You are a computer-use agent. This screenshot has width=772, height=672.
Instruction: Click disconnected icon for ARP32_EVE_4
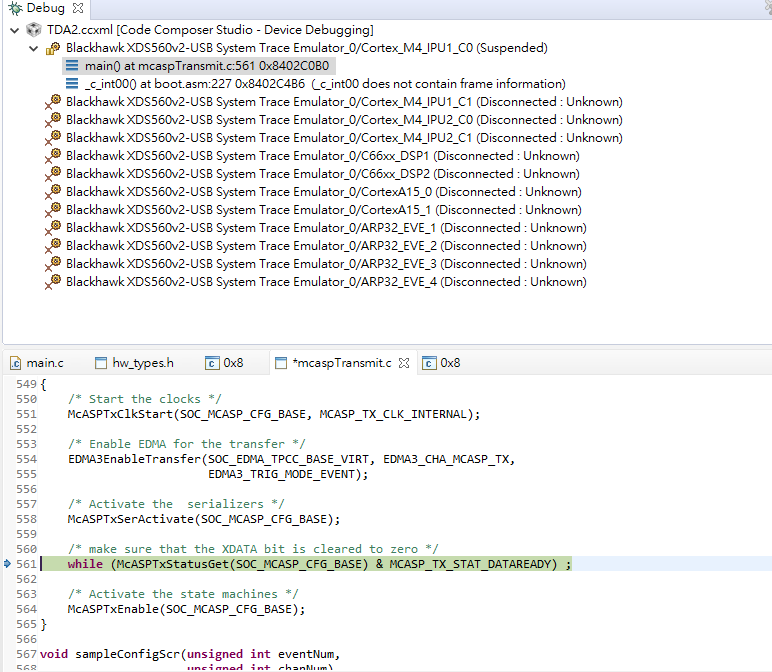coord(53,282)
